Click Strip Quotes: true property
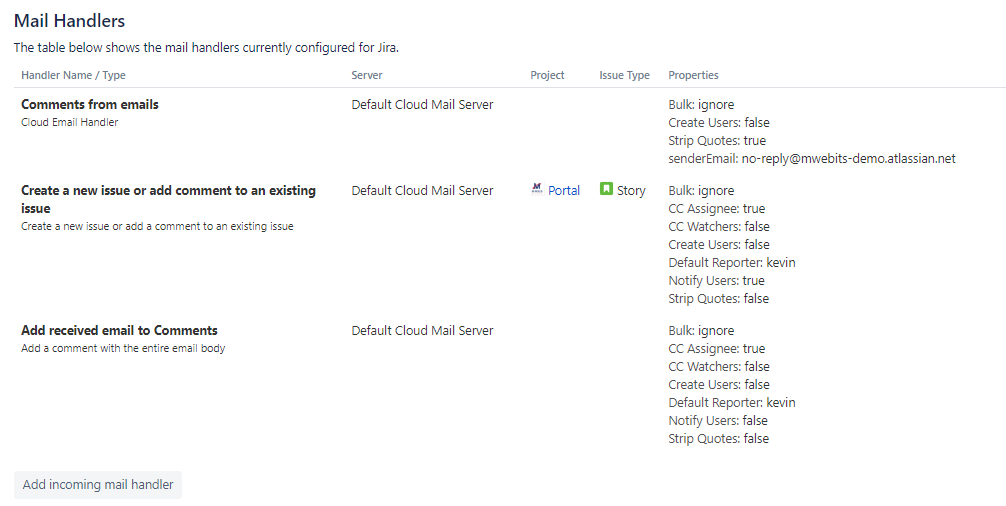This screenshot has height=506, width=1006. [717, 140]
